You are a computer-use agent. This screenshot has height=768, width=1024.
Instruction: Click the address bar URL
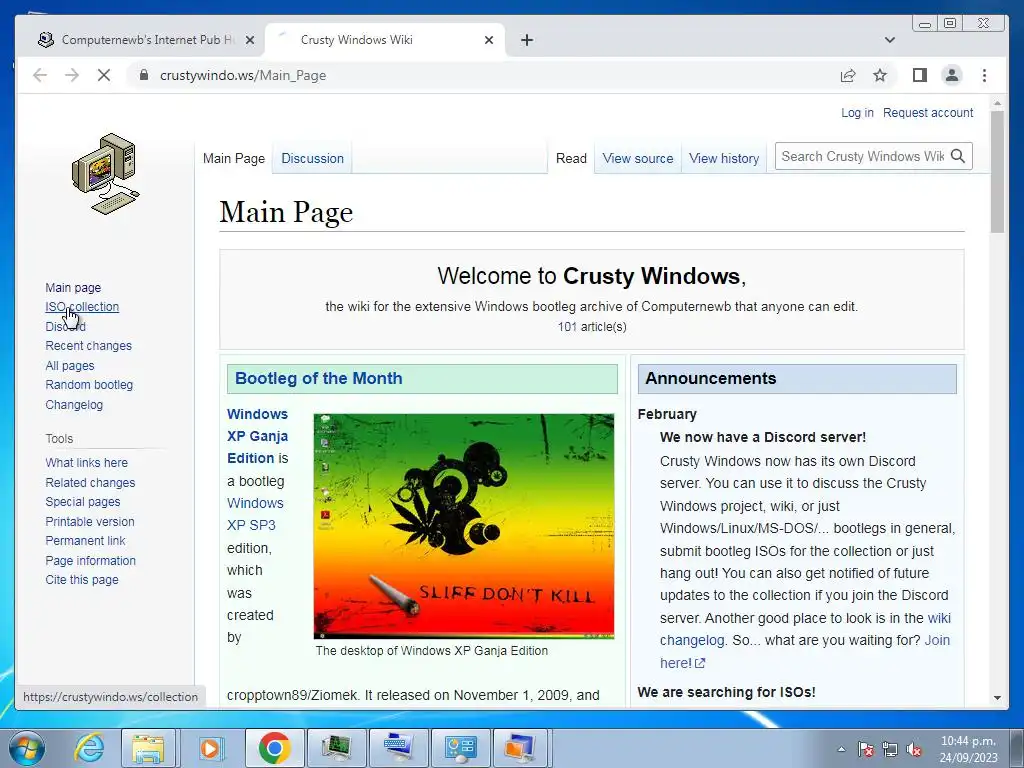pos(243,75)
